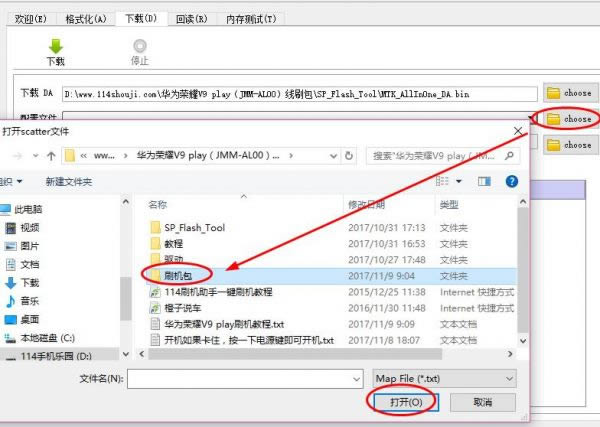Change view layout icon
600x427 pixels.
point(443,181)
